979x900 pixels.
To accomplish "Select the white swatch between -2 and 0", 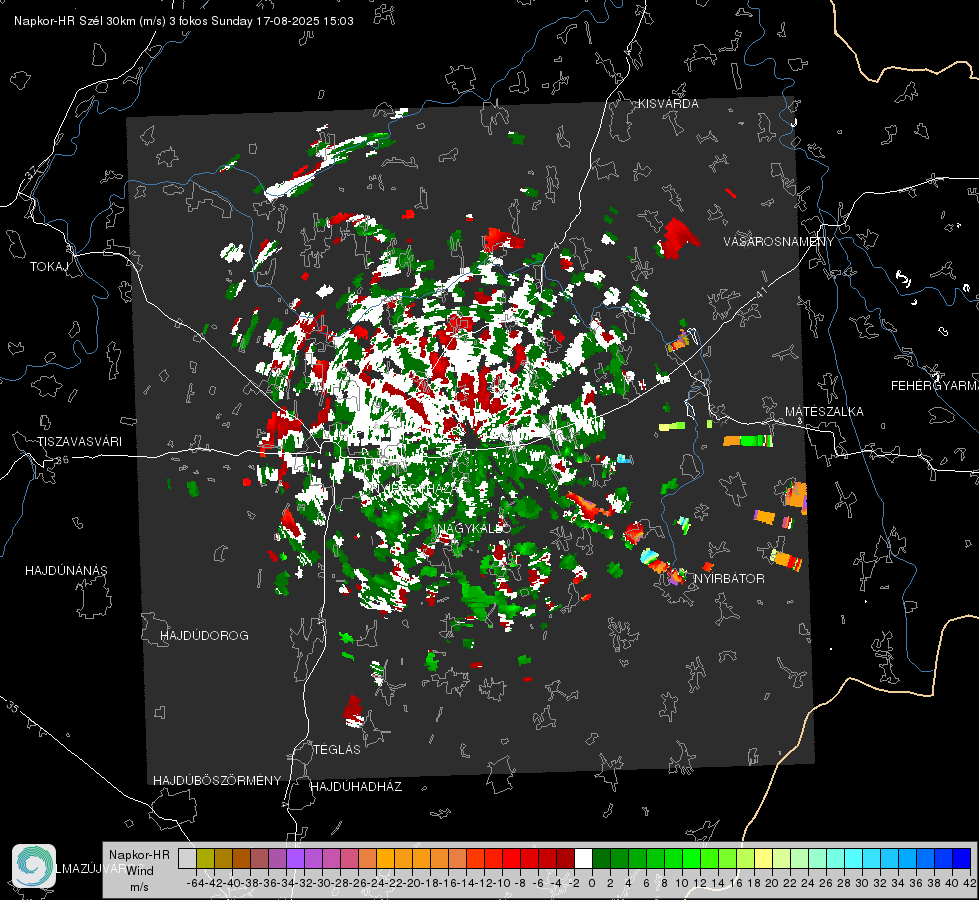I will click(x=583, y=858).
